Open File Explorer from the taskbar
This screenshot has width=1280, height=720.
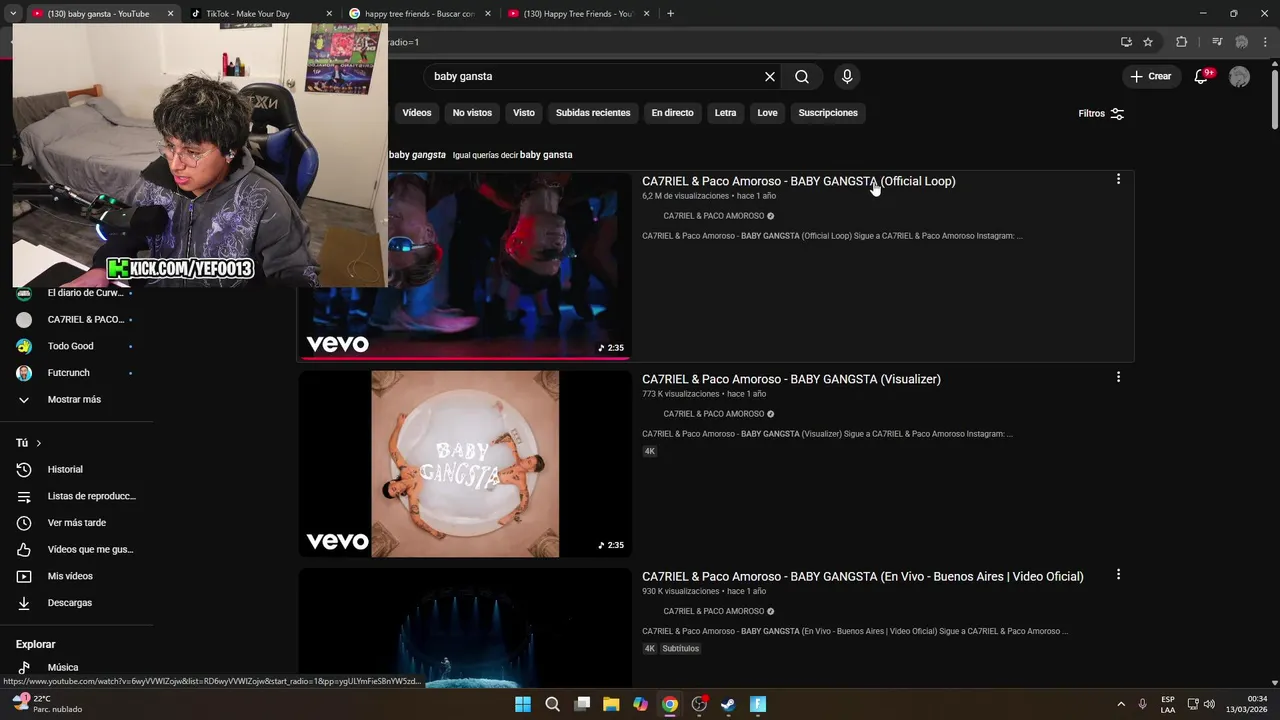click(x=611, y=704)
